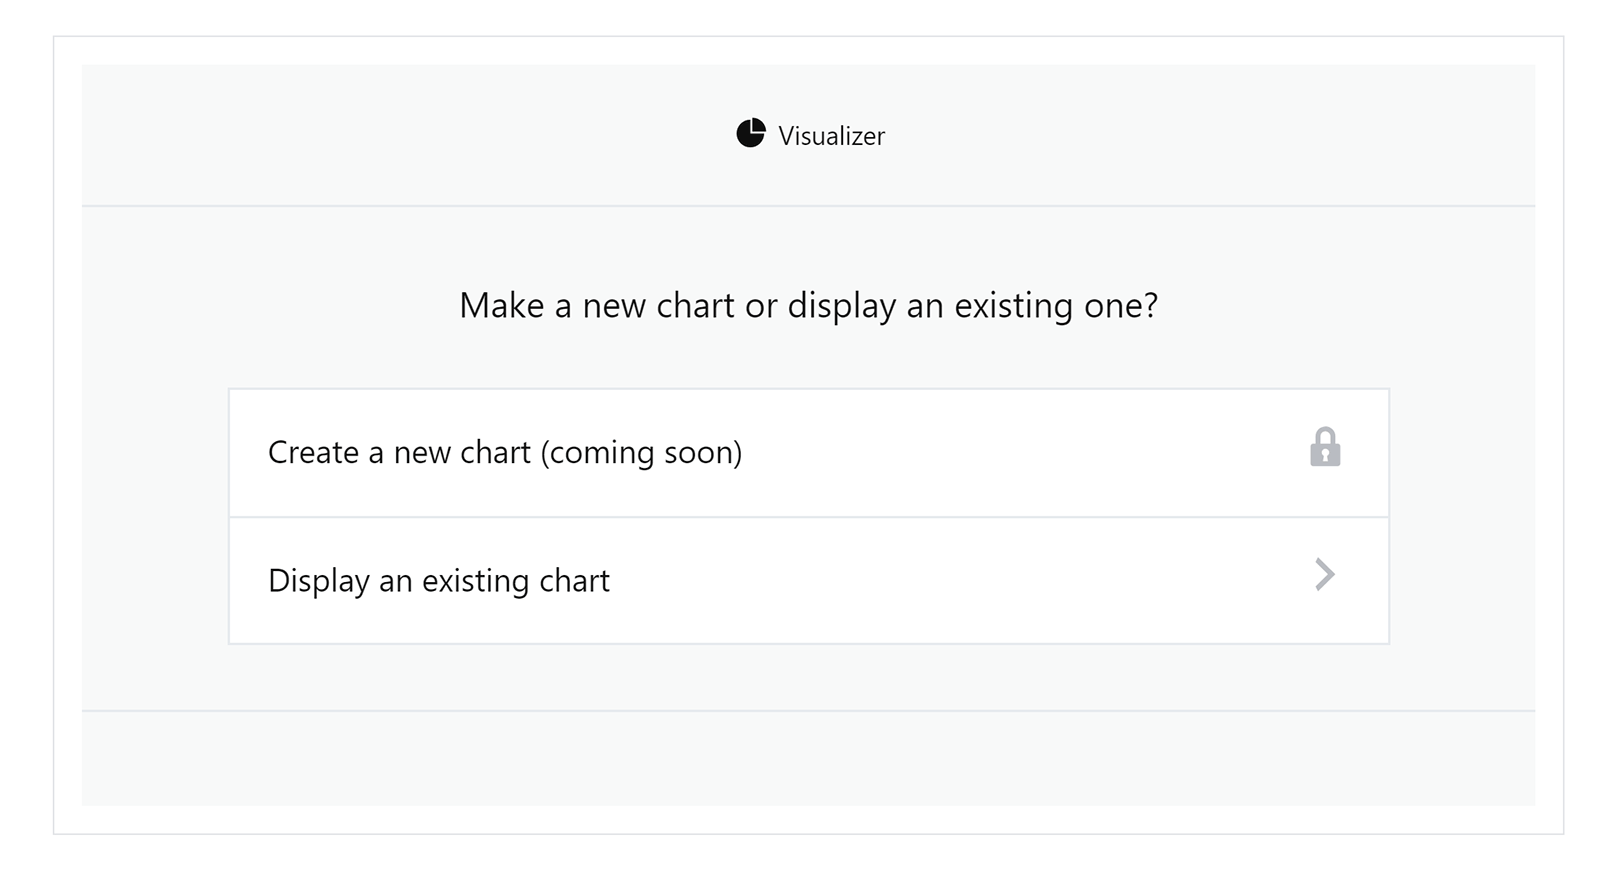Click the 'Create a new chart' label text

click(399, 452)
